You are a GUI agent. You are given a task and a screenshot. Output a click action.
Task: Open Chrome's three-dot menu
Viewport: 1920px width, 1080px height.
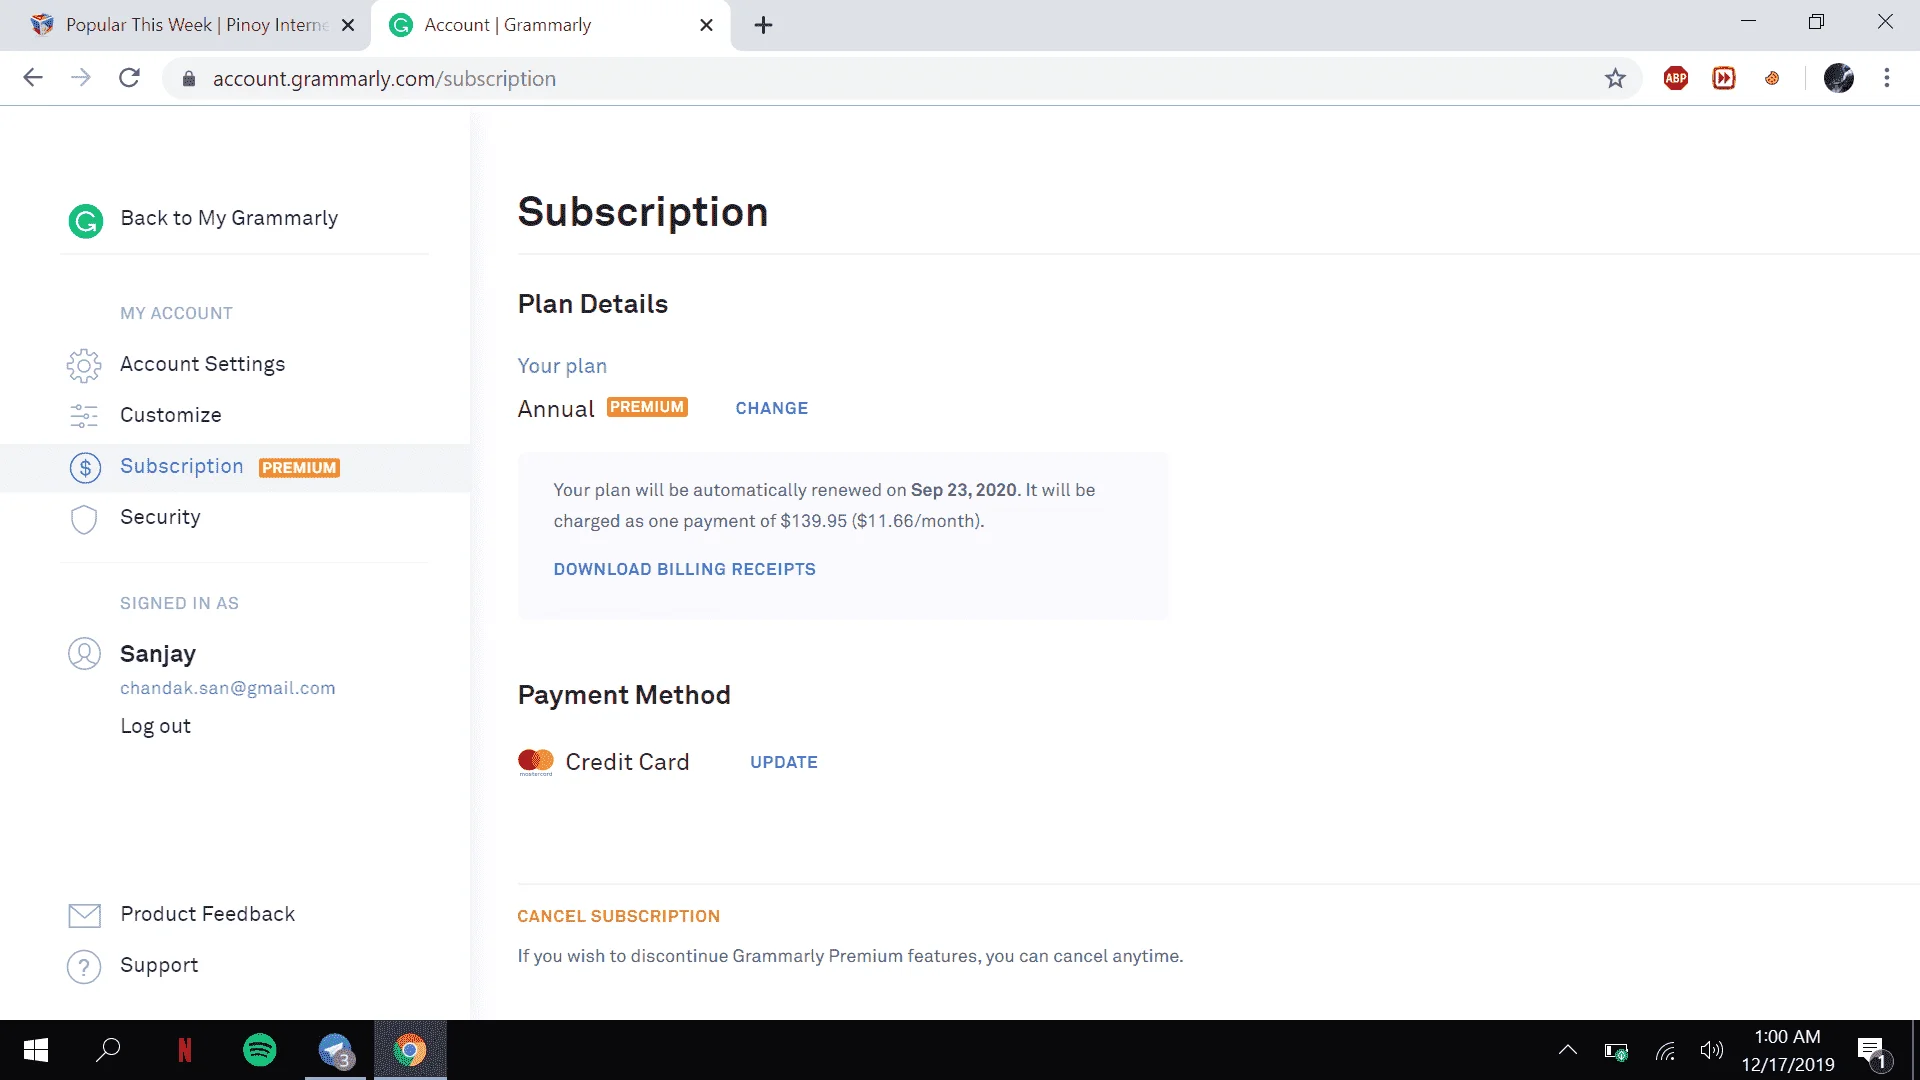pyautogui.click(x=1887, y=78)
